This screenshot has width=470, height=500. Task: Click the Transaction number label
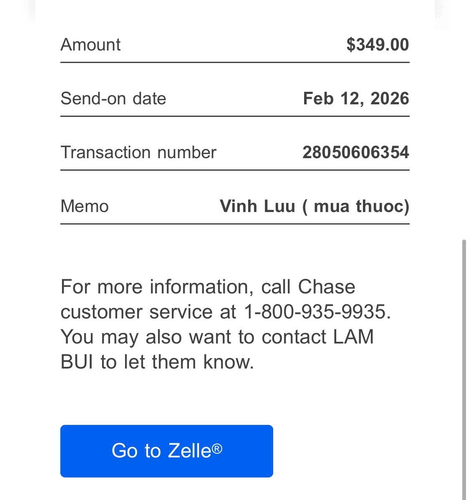pos(138,152)
